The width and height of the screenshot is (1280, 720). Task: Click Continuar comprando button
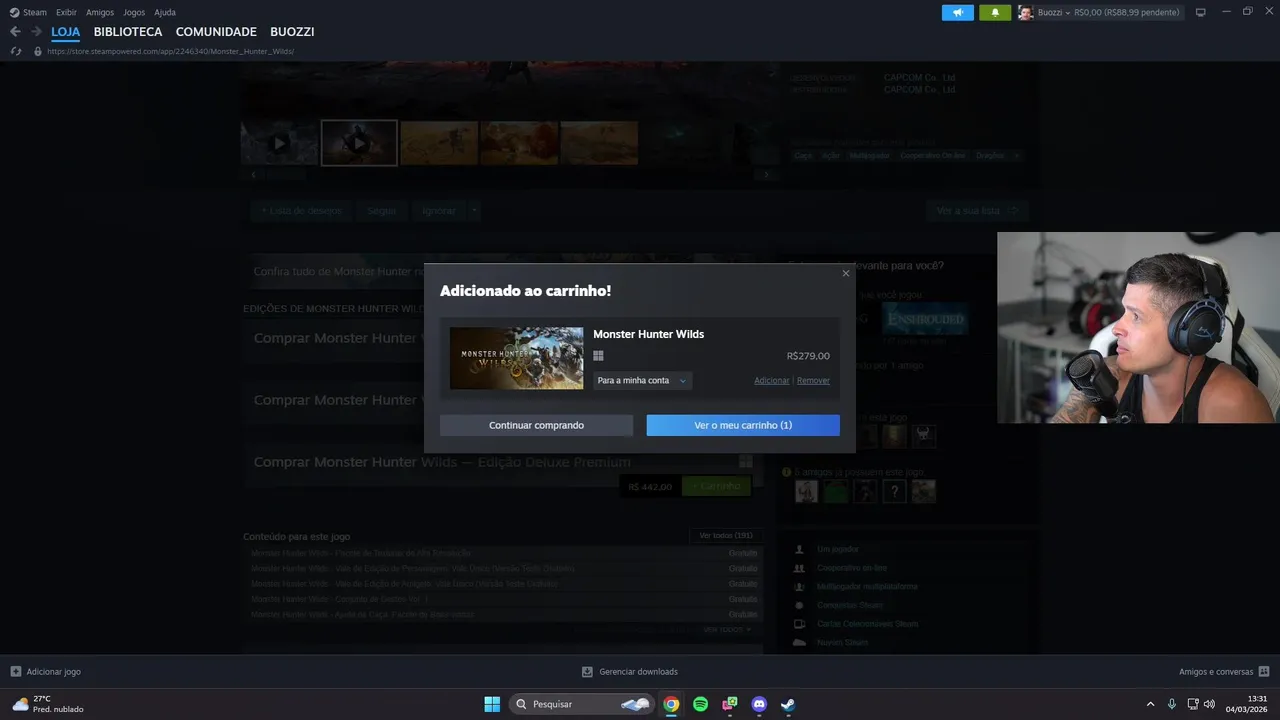tap(536, 425)
